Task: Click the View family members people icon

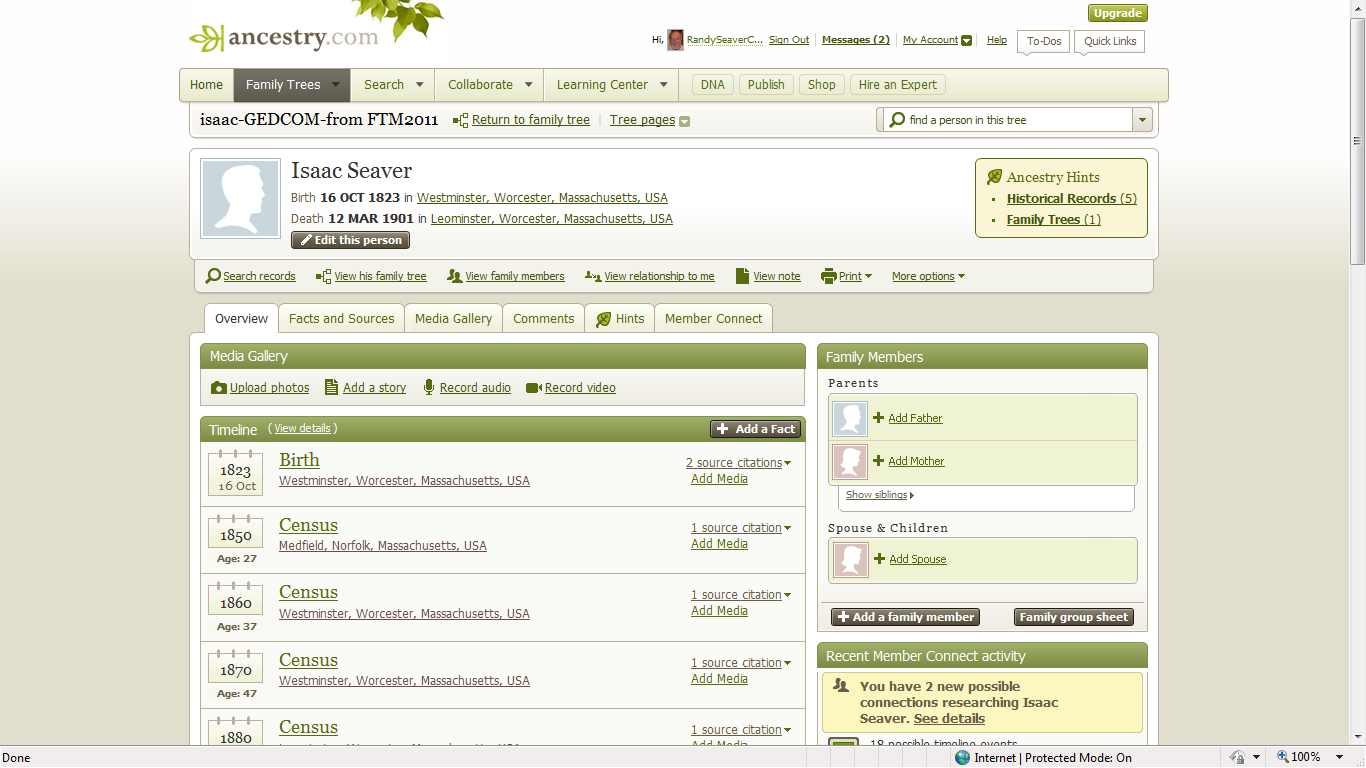Action: (455, 276)
